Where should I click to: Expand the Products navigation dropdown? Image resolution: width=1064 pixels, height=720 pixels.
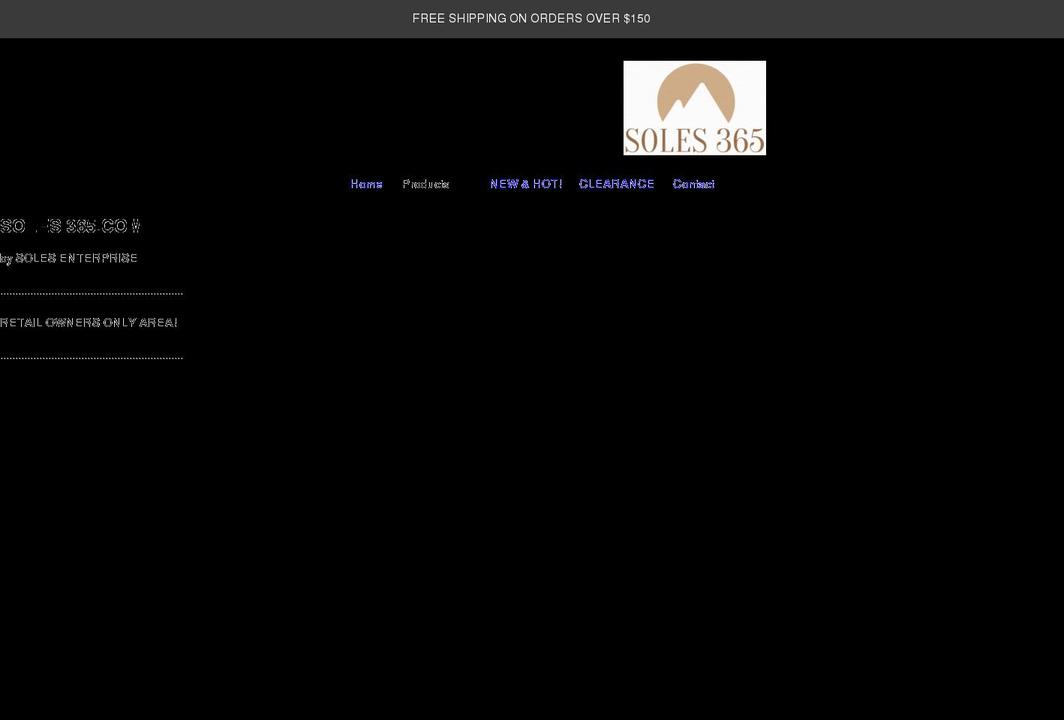pos(427,183)
